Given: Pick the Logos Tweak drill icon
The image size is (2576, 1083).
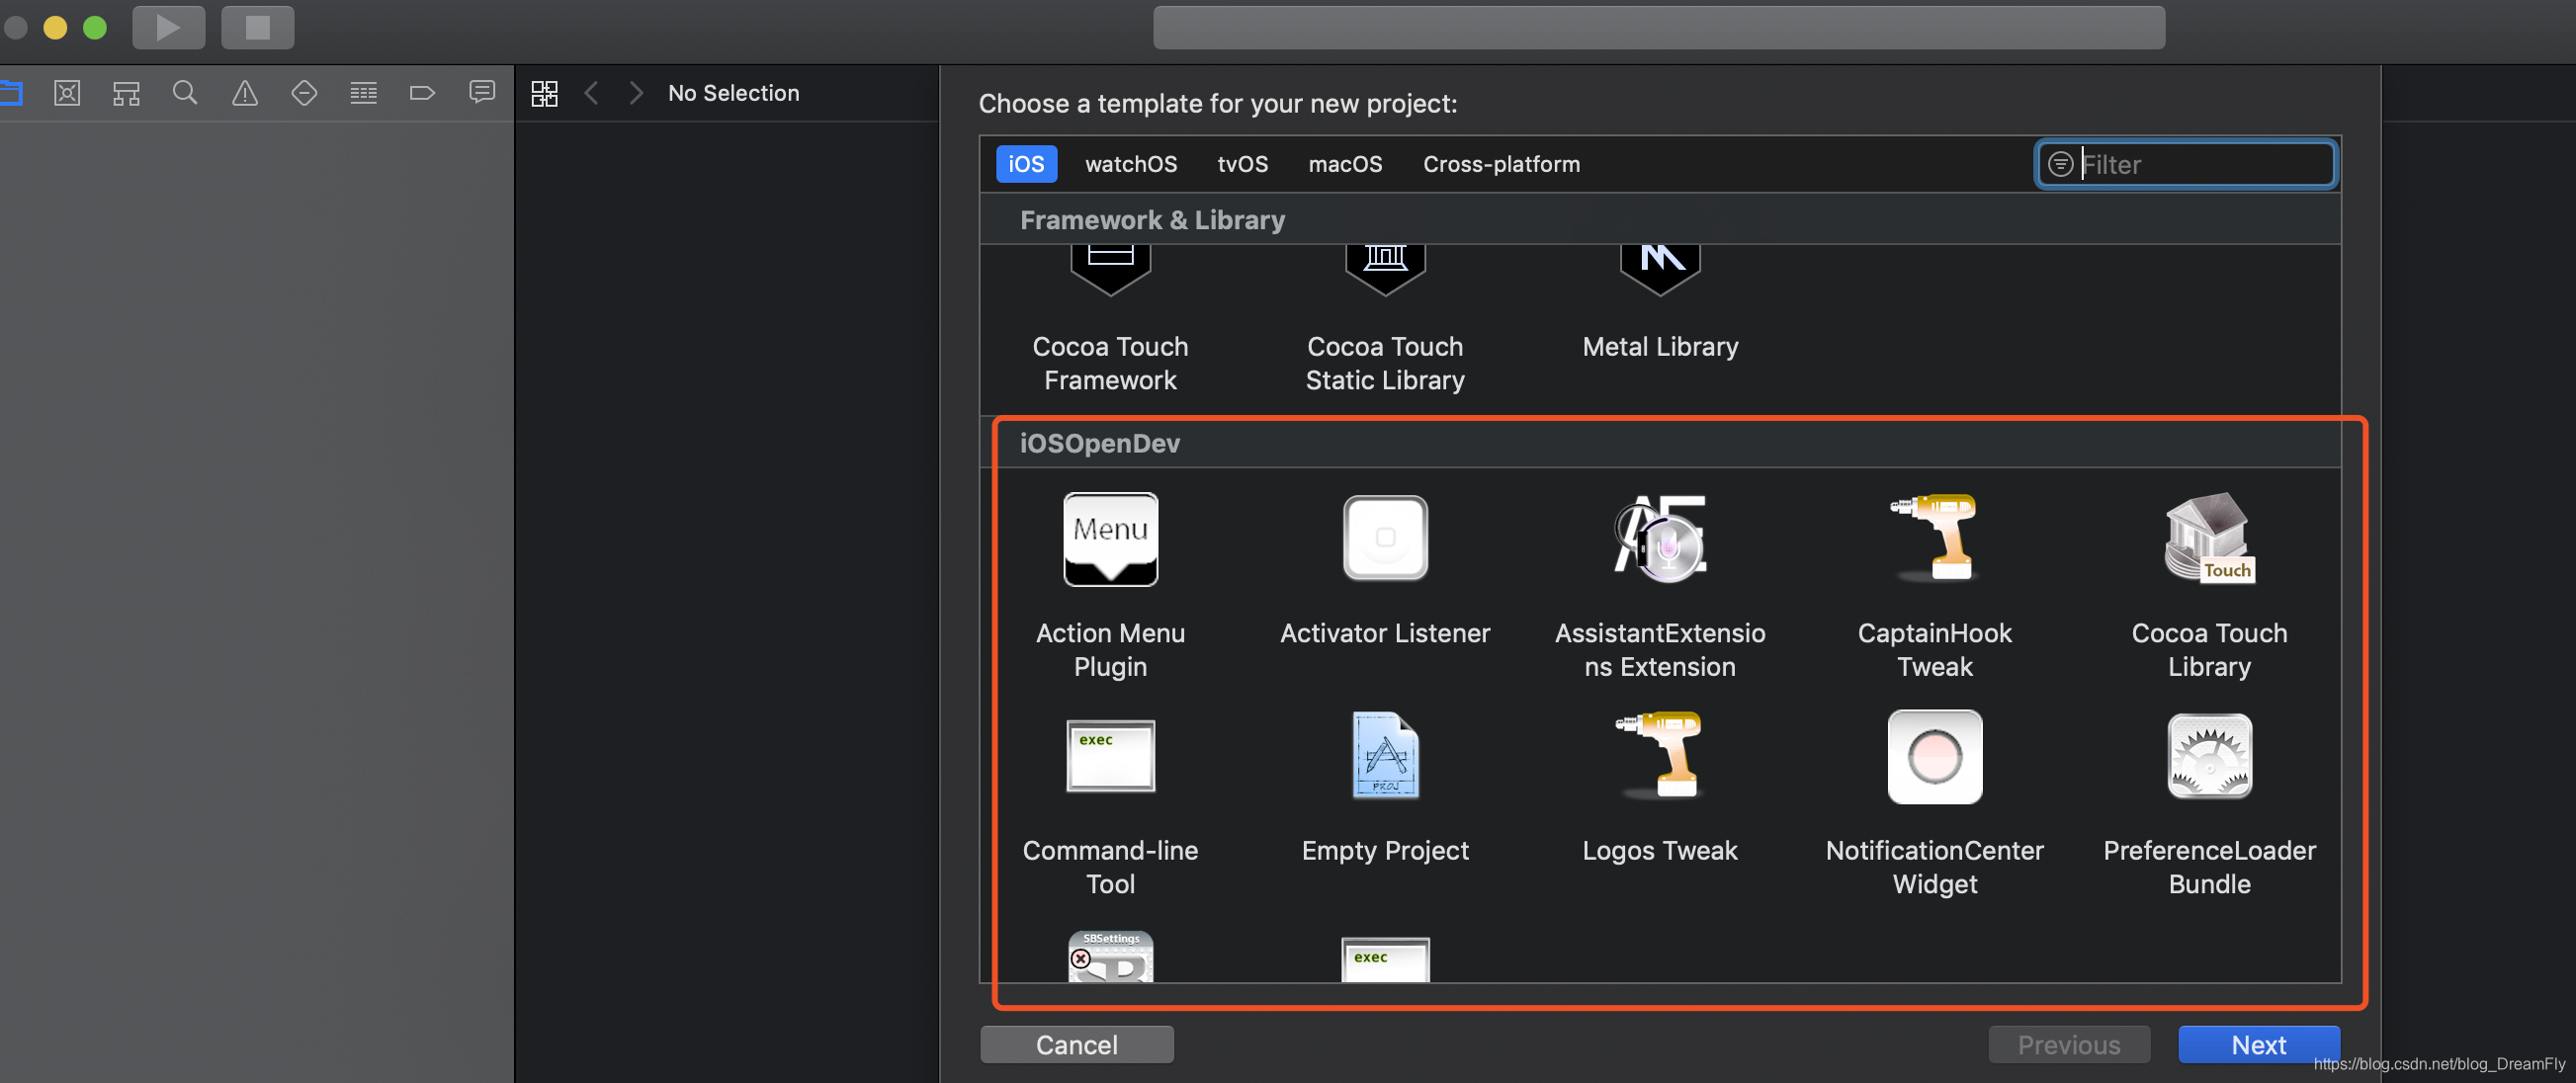Looking at the screenshot, I should (1659, 756).
